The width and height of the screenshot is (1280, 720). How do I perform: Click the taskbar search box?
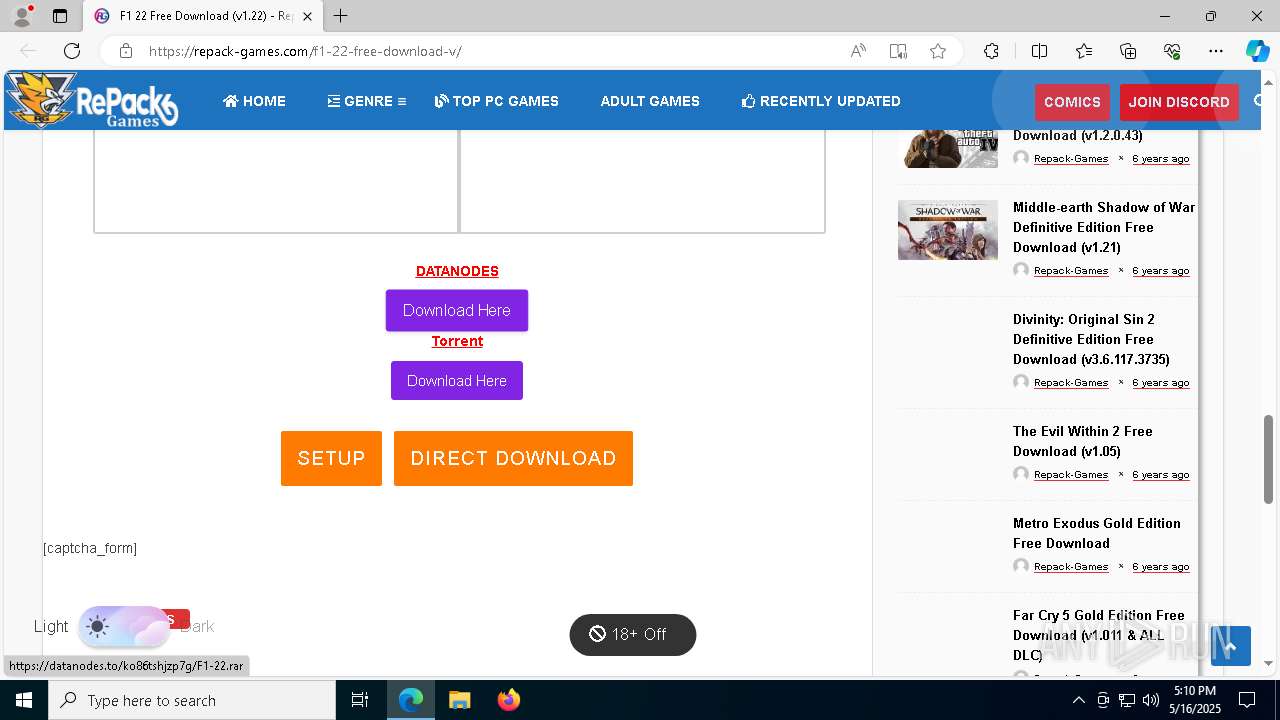pos(192,700)
